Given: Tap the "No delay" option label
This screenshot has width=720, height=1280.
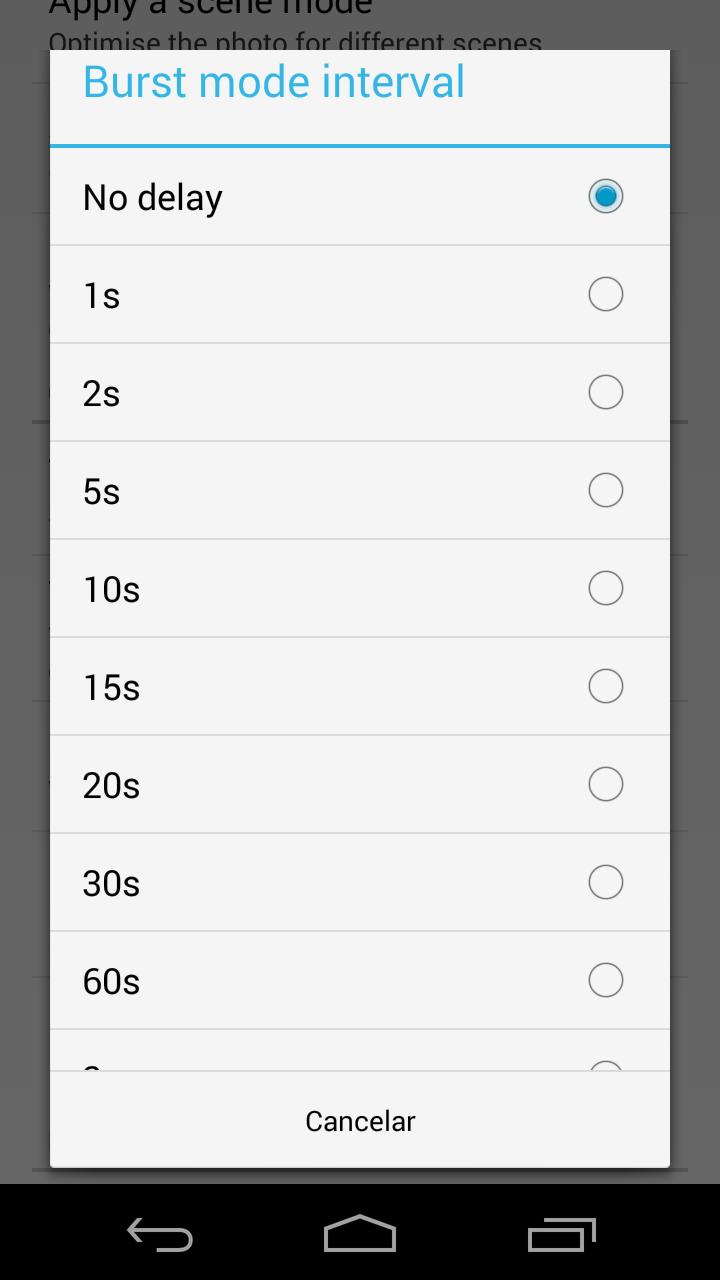Looking at the screenshot, I should pos(152,198).
